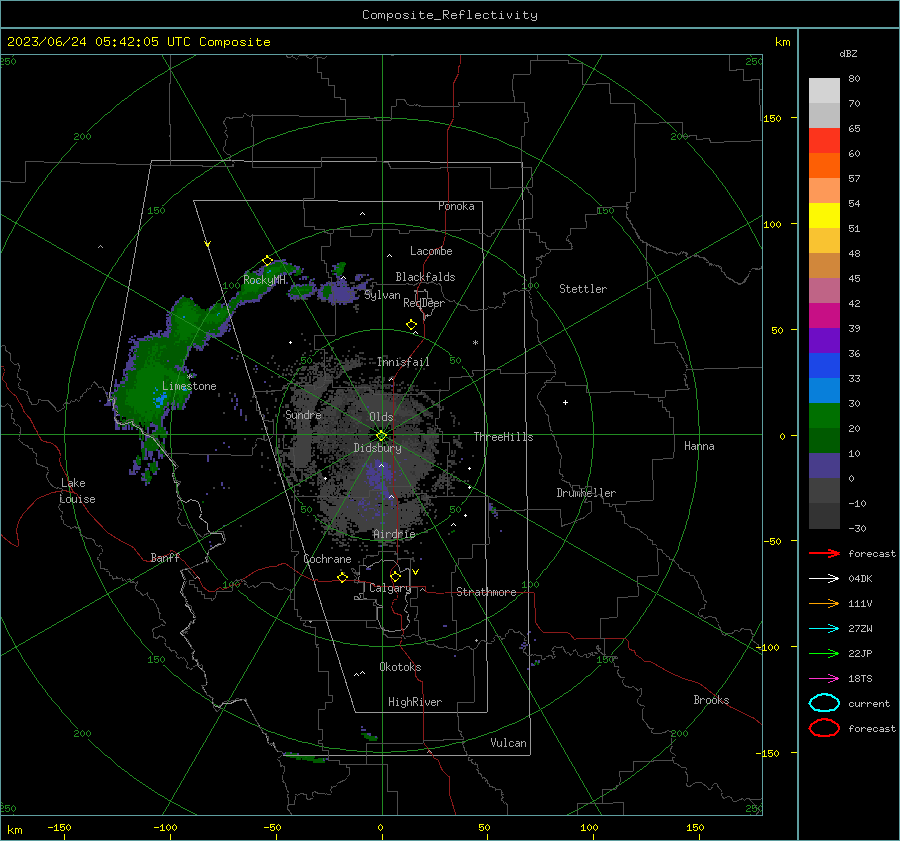Click the cyan 27ZW arrow in legend
Image resolution: width=900 pixels, height=841 pixels.
coord(824,629)
